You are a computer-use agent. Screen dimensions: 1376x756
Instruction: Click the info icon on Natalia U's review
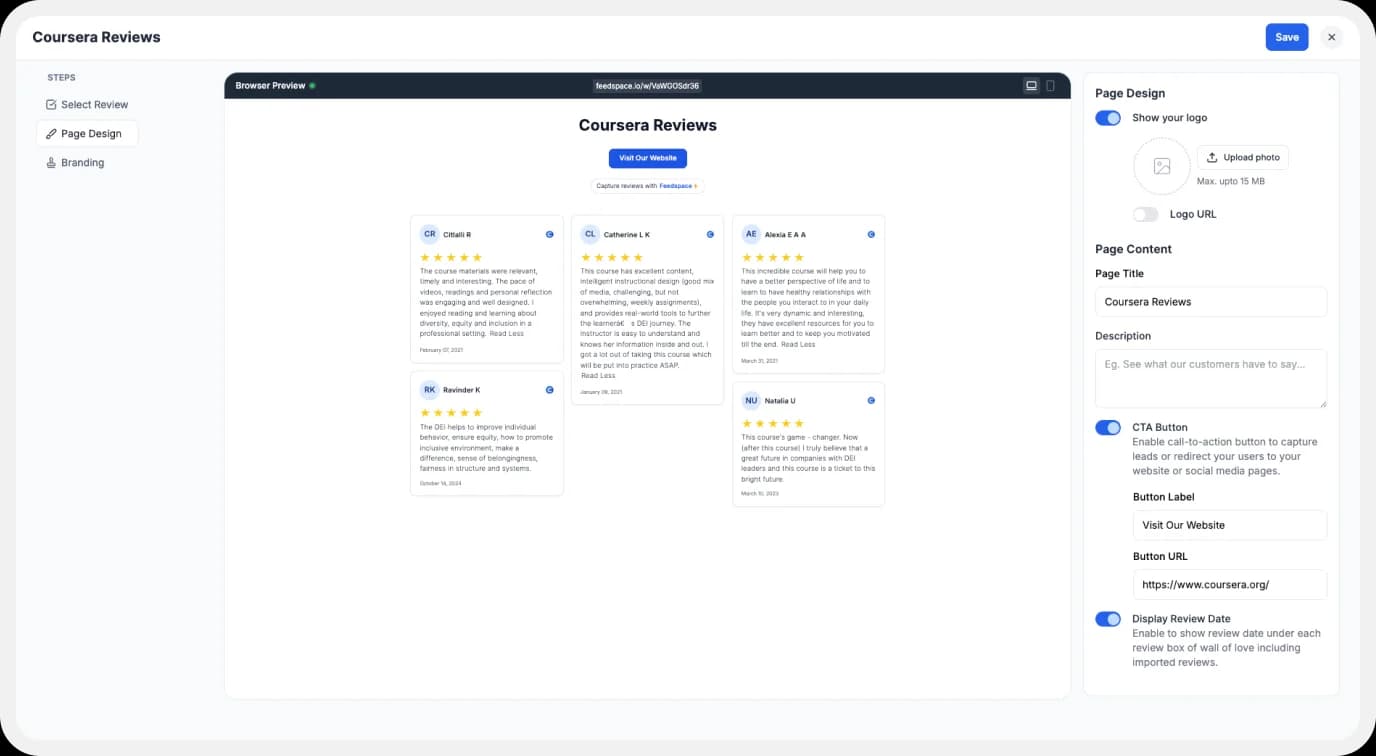(x=871, y=400)
